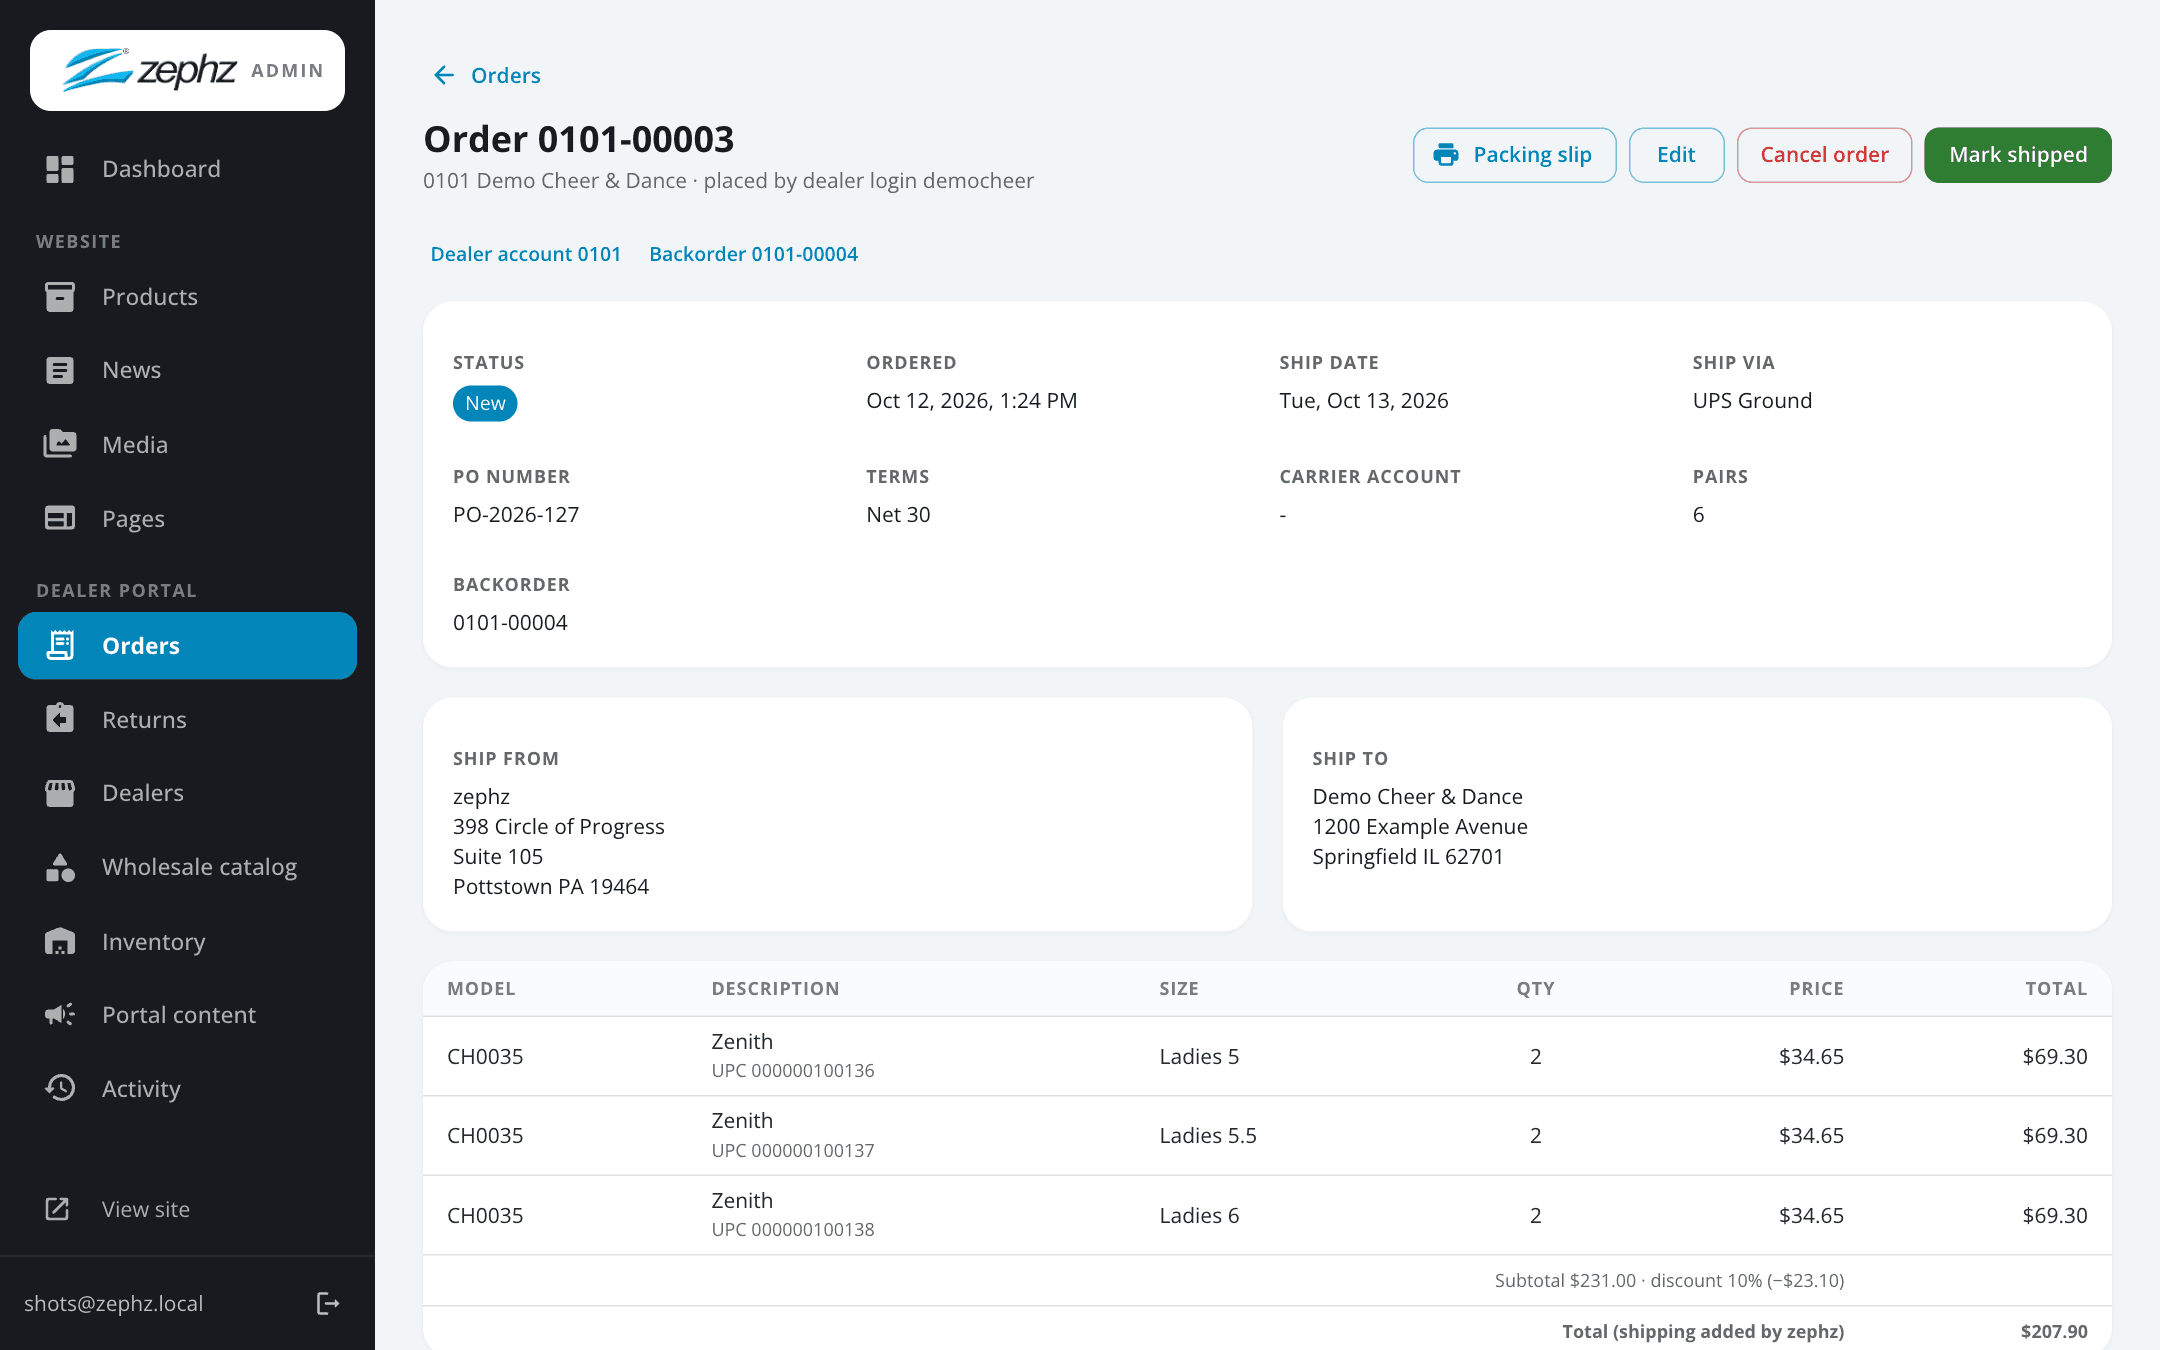Click the New status badge

point(485,403)
